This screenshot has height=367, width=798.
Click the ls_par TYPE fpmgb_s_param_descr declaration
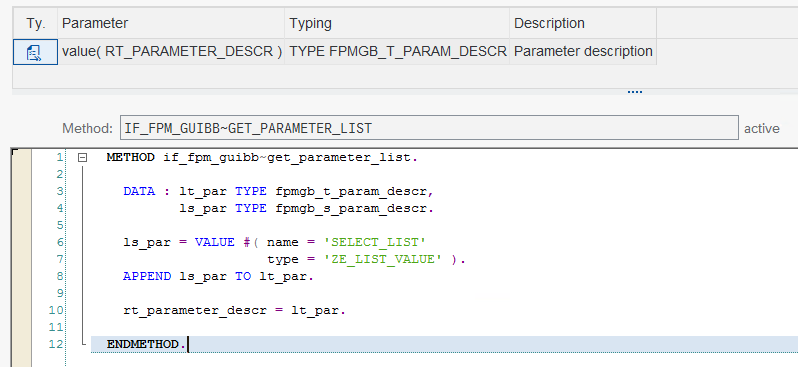[x=306, y=208]
